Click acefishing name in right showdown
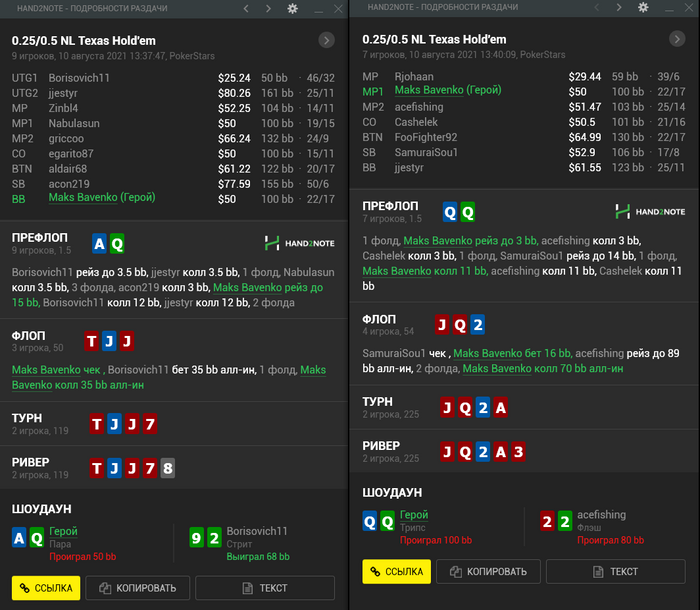The width and height of the screenshot is (700, 610). [x=601, y=515]
